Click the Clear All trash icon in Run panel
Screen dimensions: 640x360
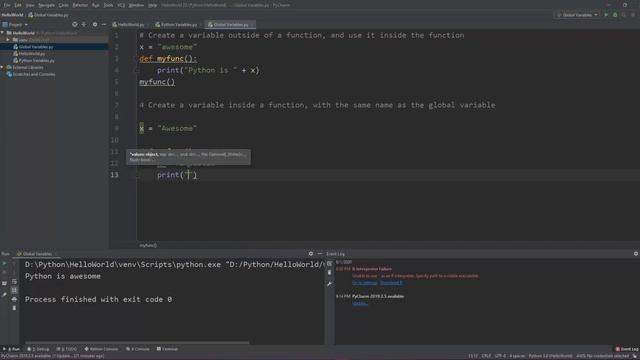(14, 308)
